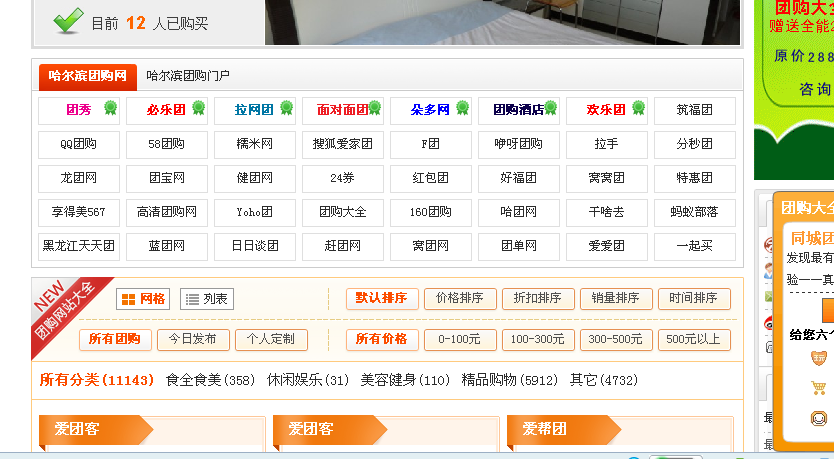Image resolution: width=834 pixels, height=459 pixels.
Task: Visit 蚂蚁部落
Action: pyautogui.click(x=695, y=212)
